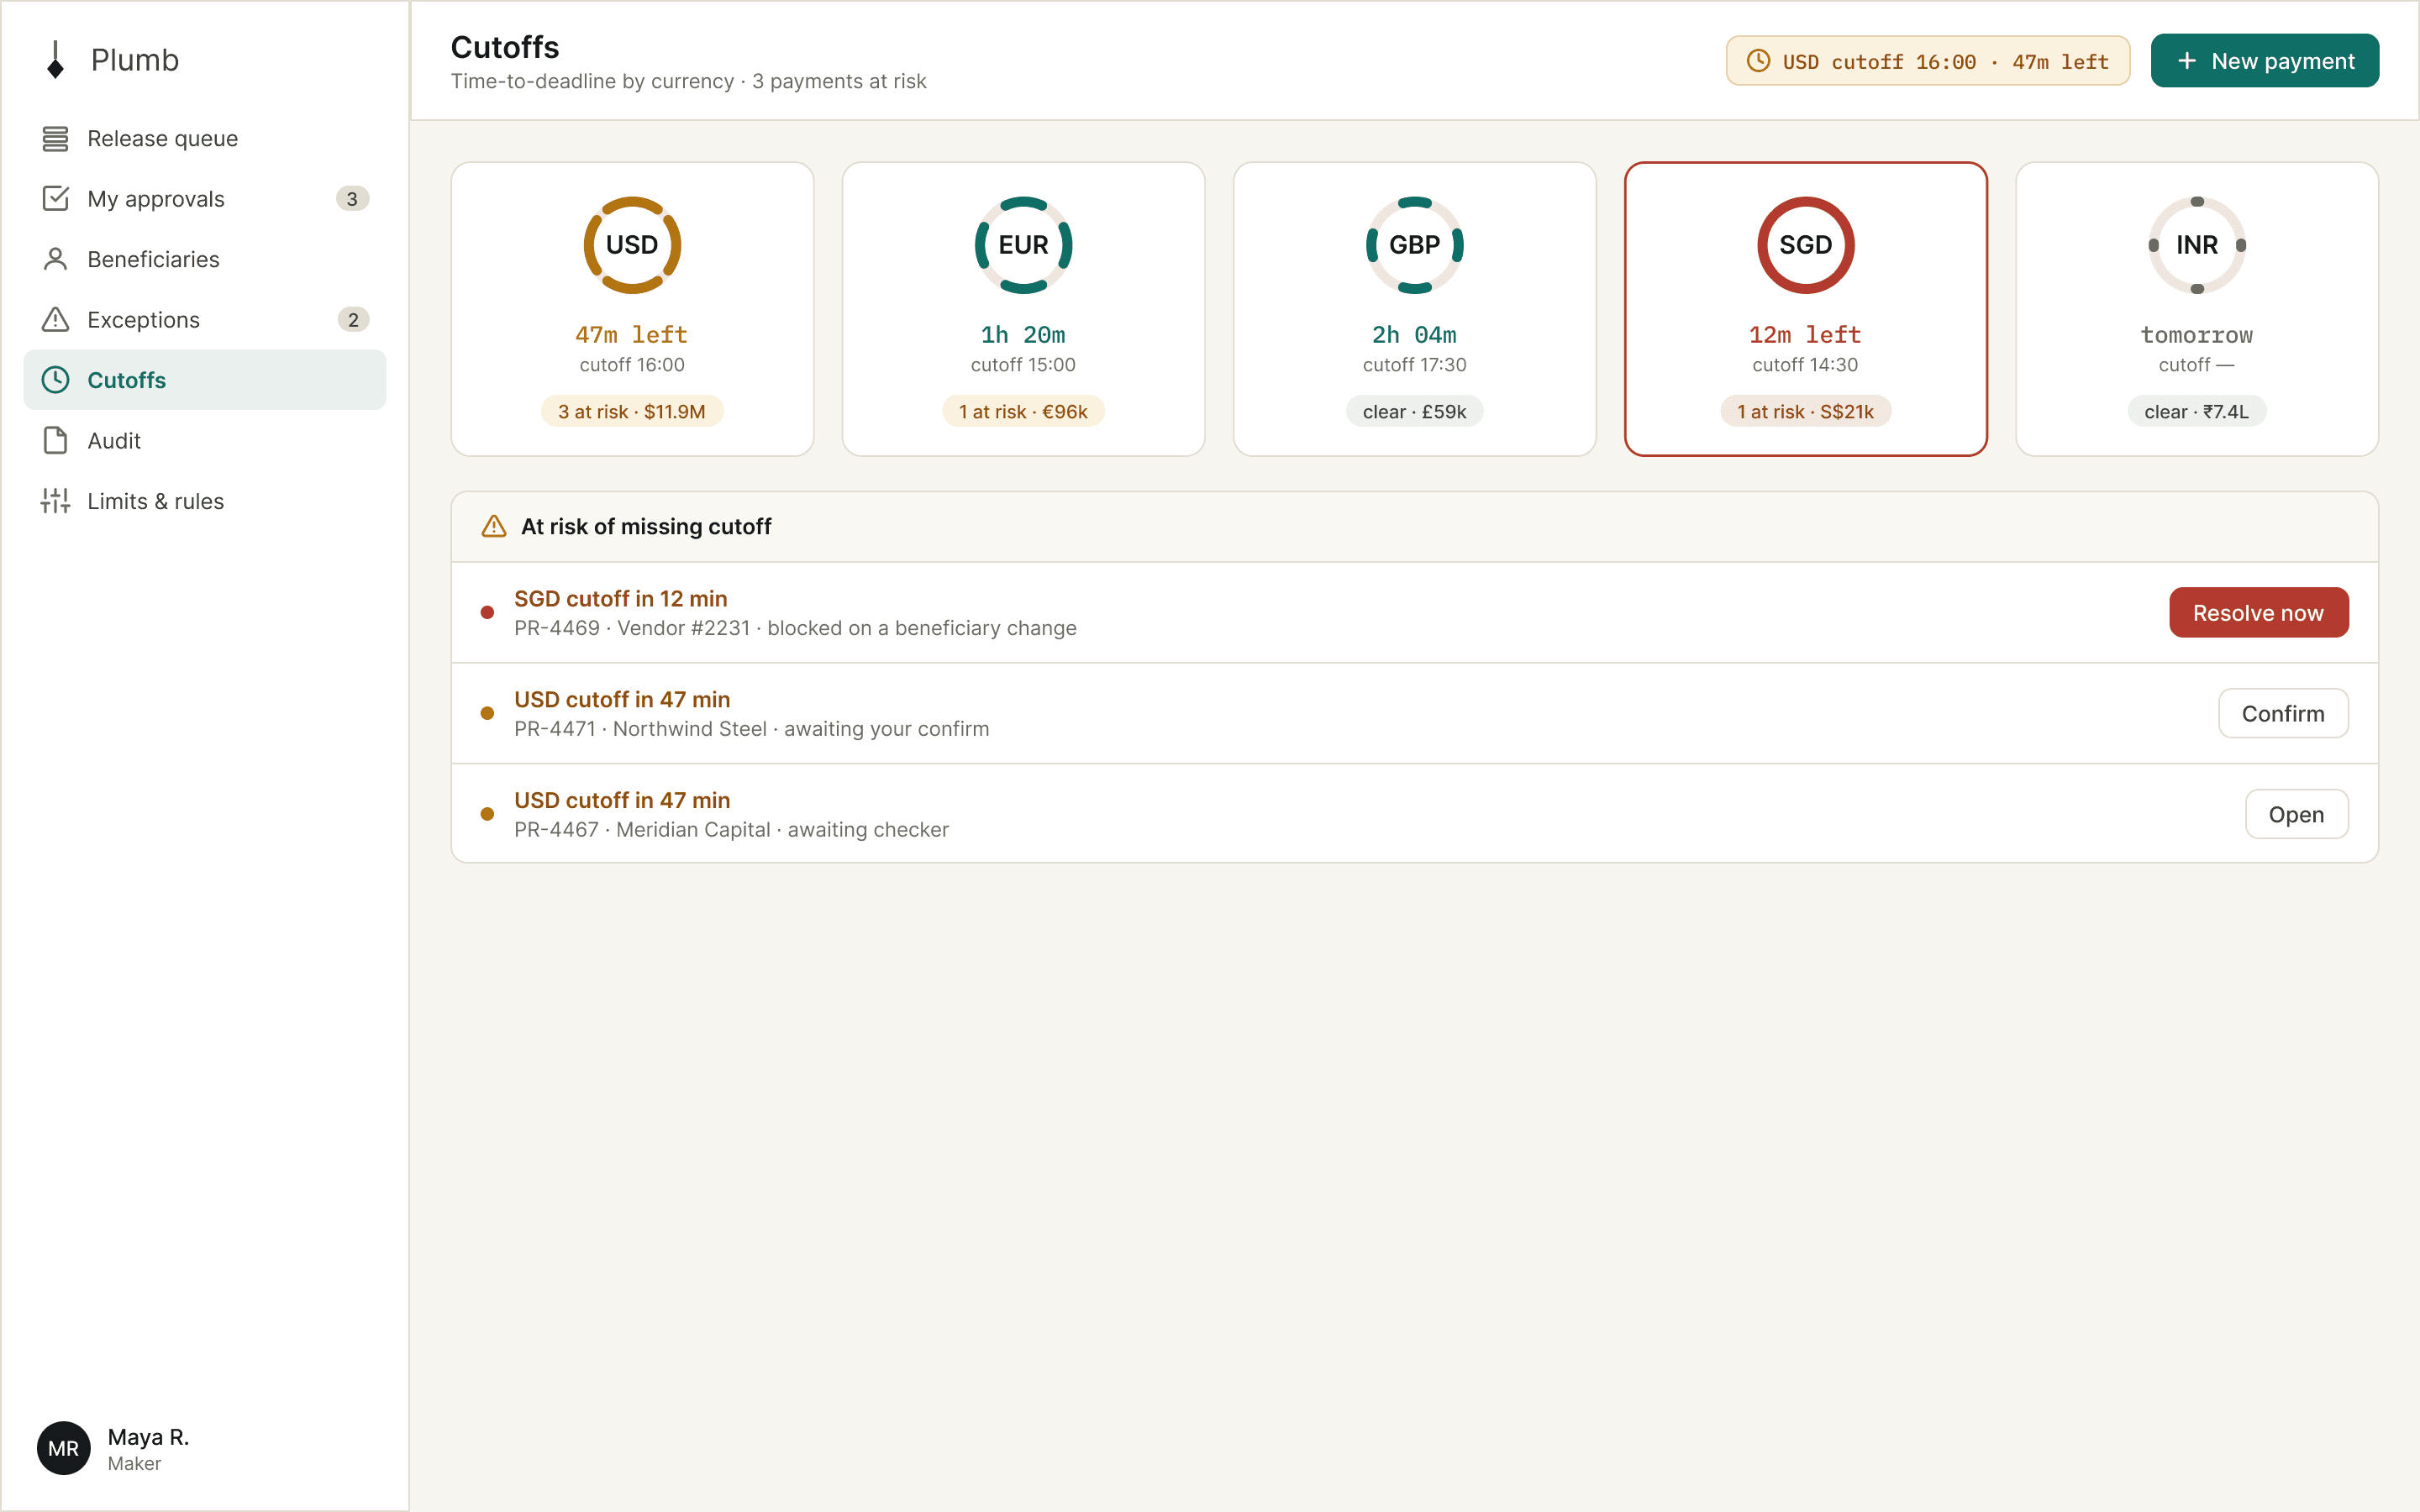Click '47m left' on USD card
The height and width of the screenshot is (1512, 2420).
tap(632, 335)
